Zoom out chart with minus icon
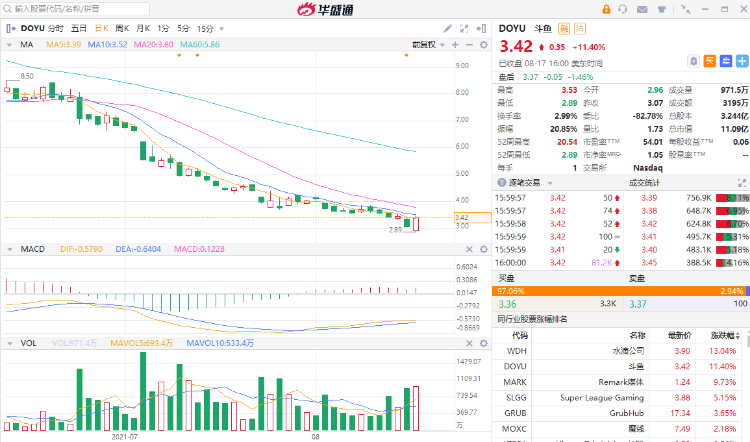Viewport: 750px width, 442px height. coord(469,44)
